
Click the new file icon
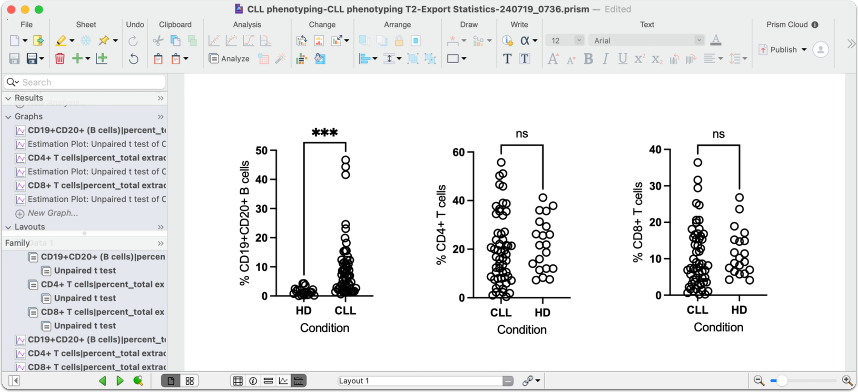tap(14, 41)
